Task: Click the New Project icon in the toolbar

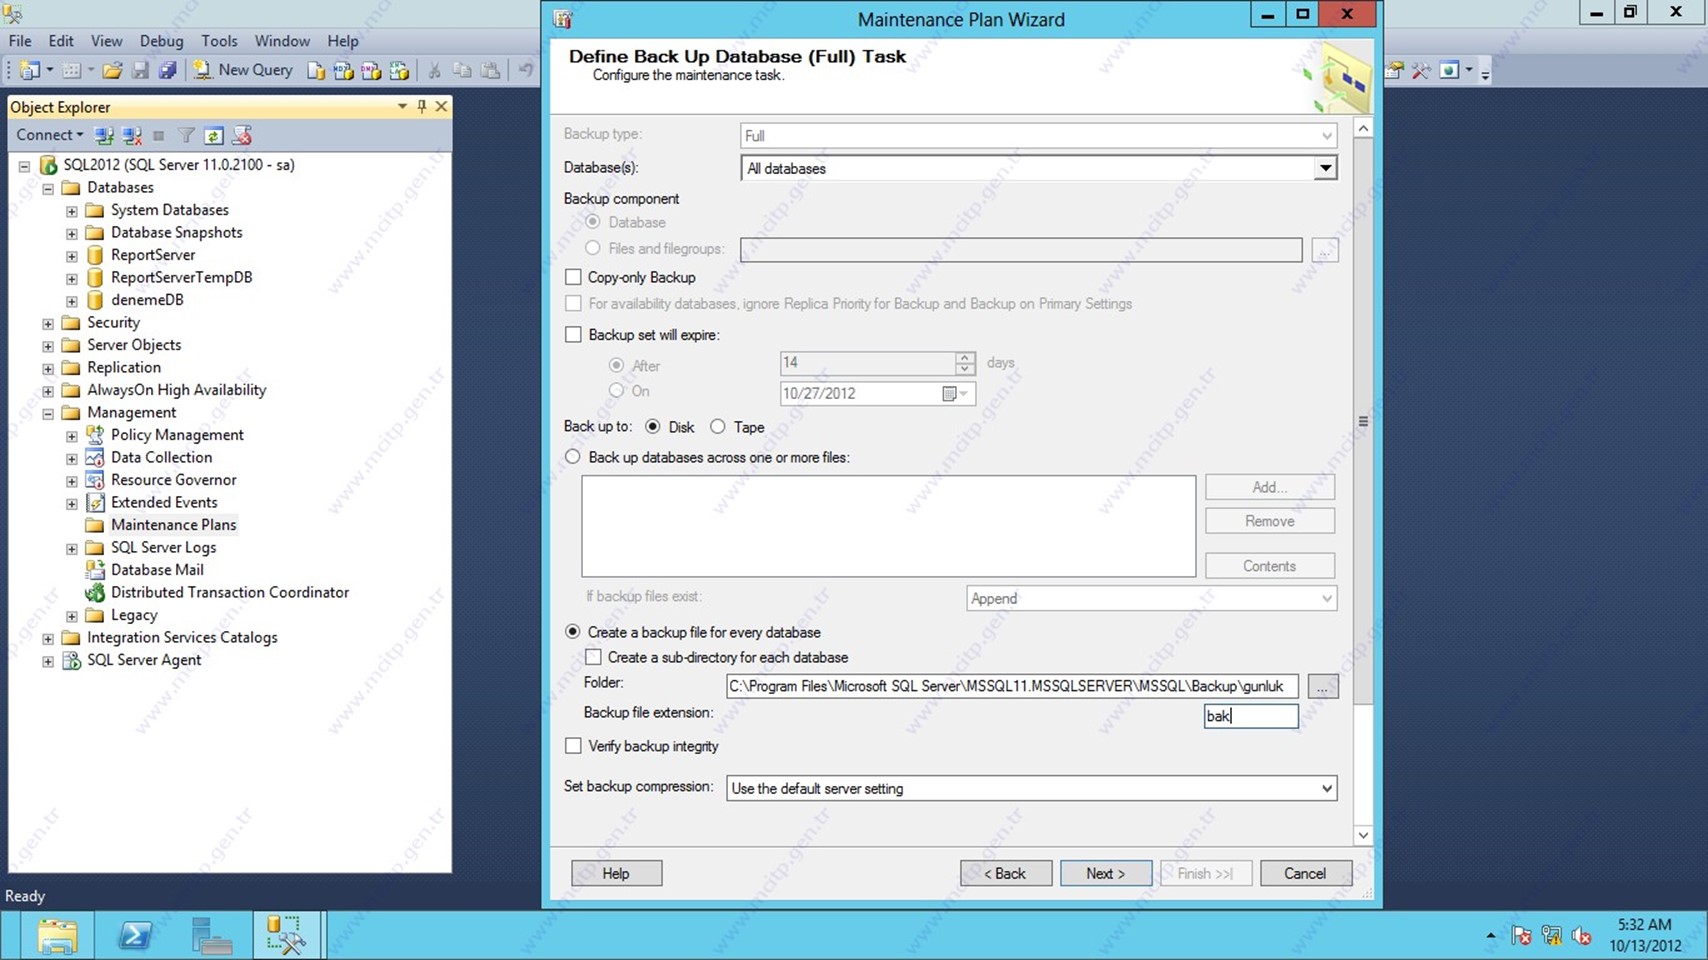Action: click(30, 70)
